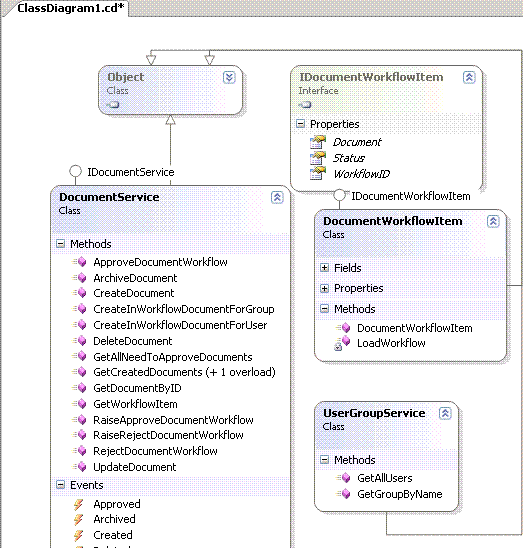The height and width of the screenshot is (548, 523).
Task: Click the GetDocumentByID method icon
Action: [79, 388]
